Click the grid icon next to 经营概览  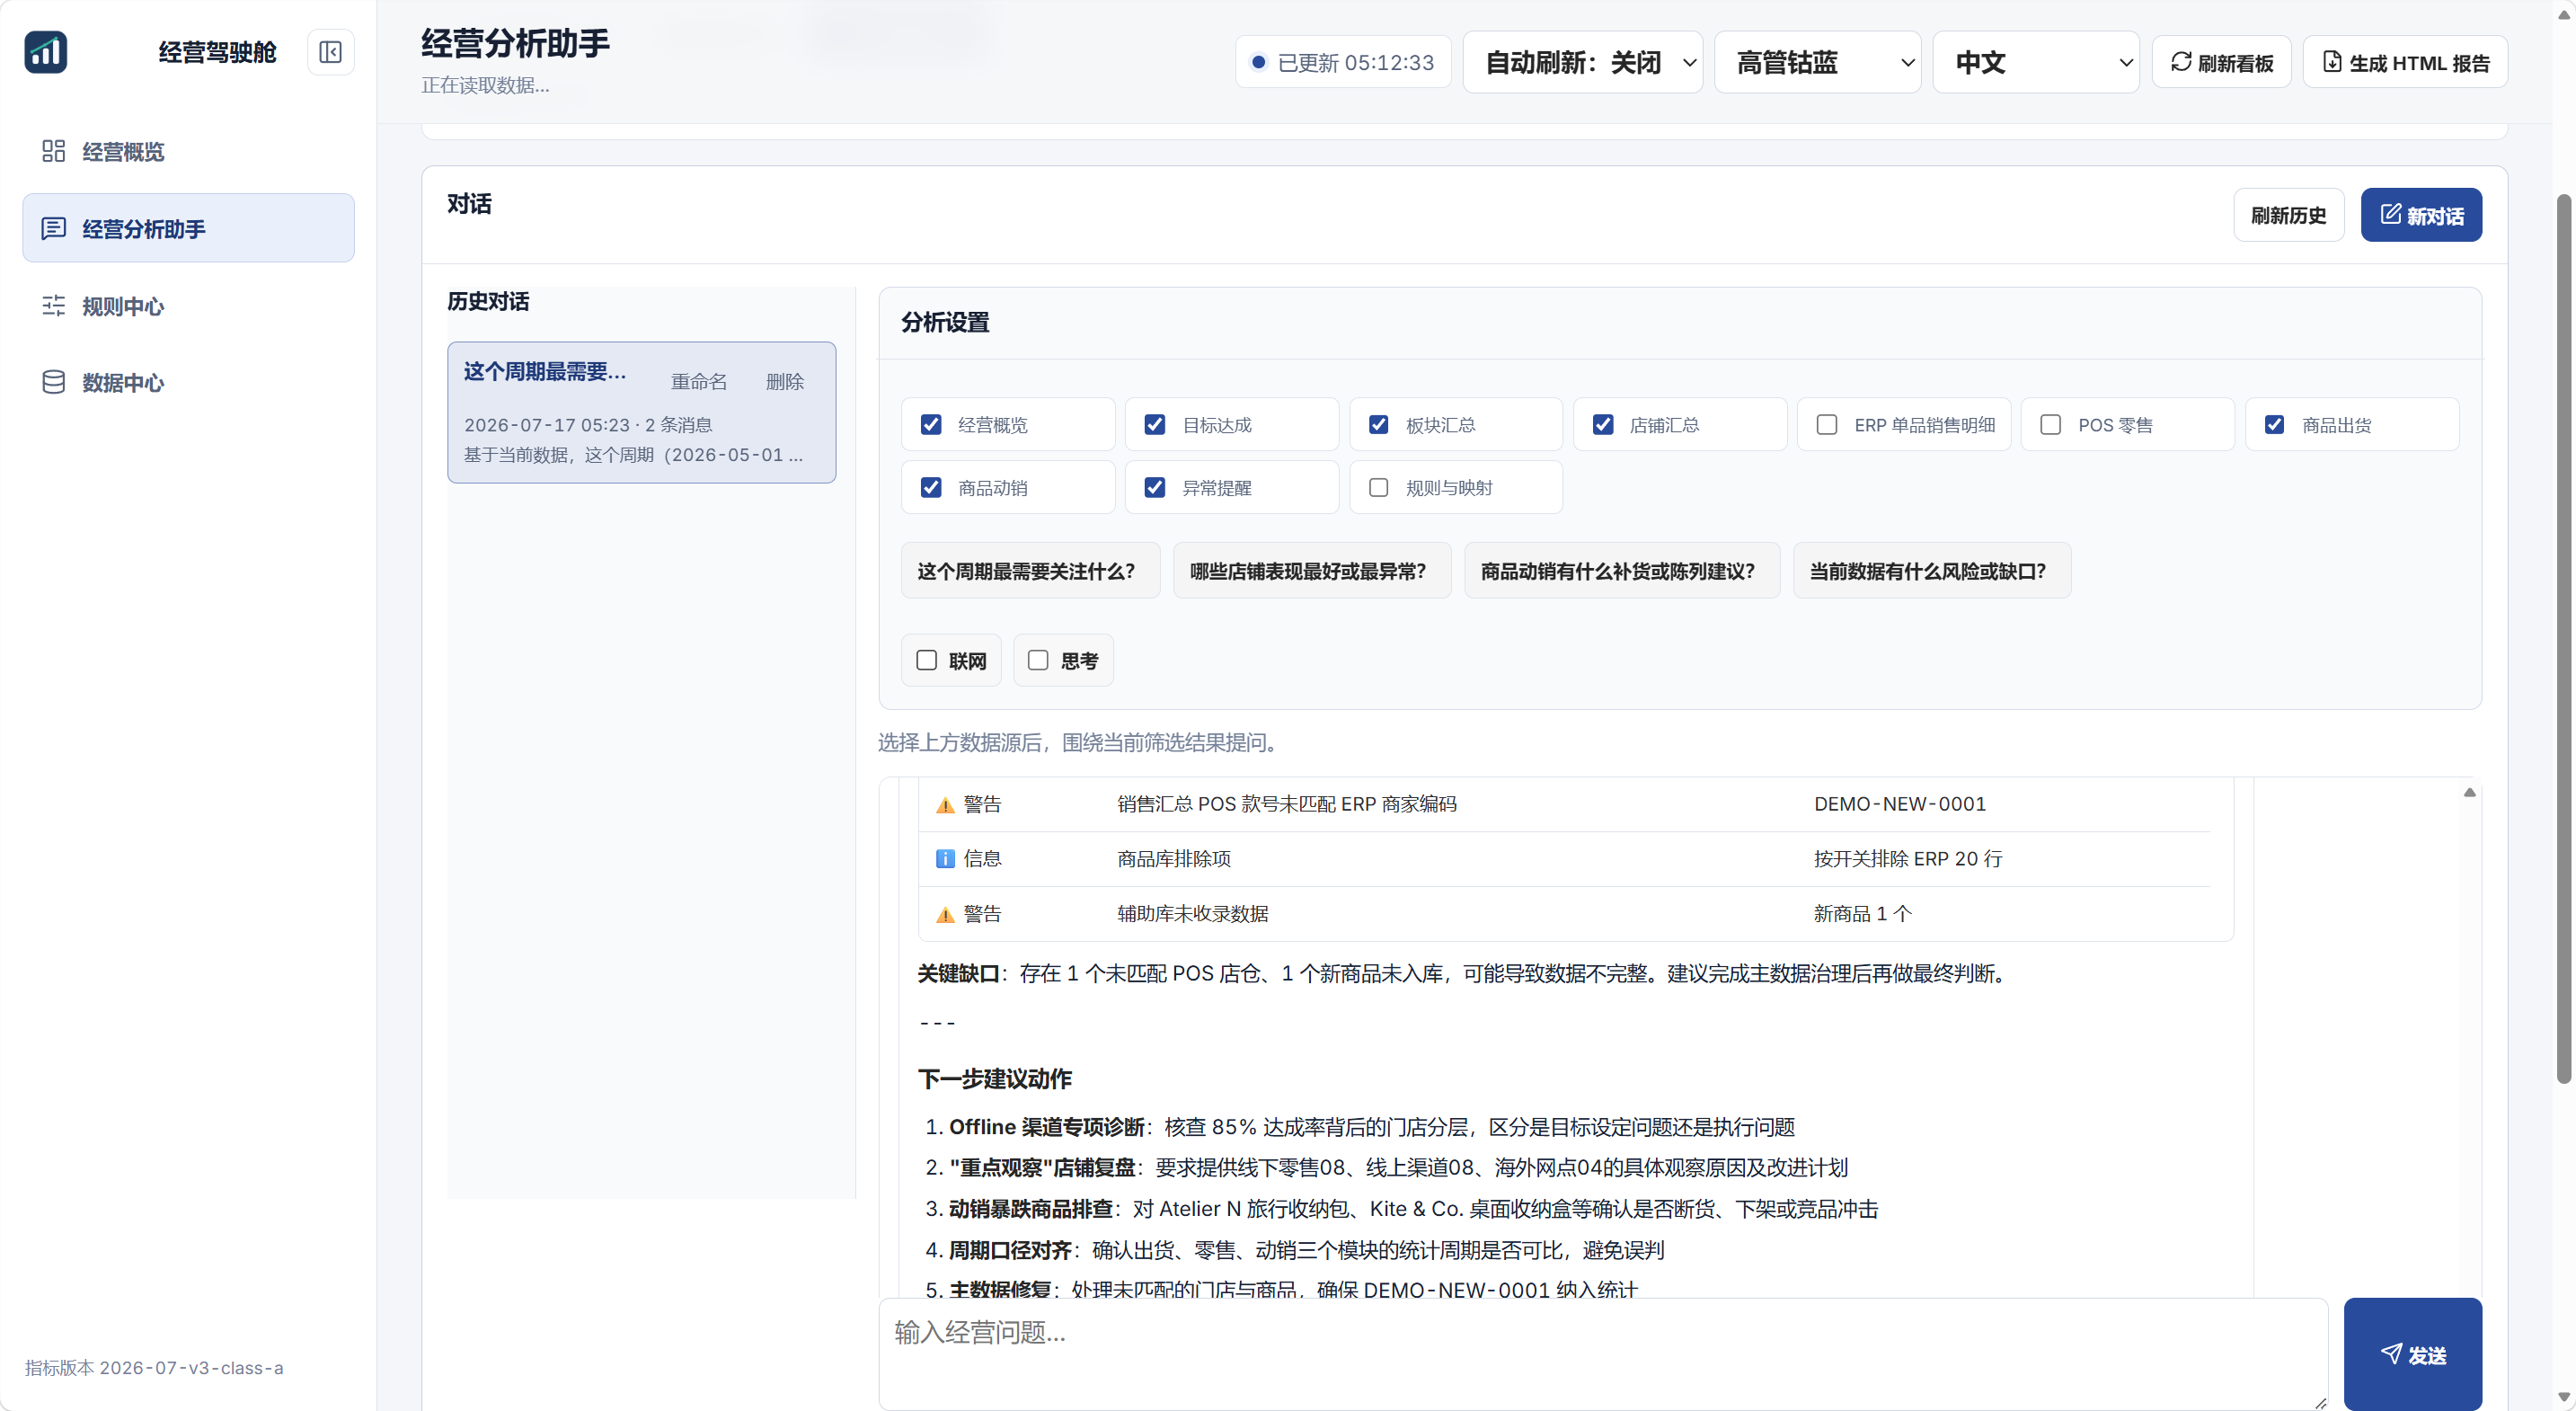[x=53, y=151]
